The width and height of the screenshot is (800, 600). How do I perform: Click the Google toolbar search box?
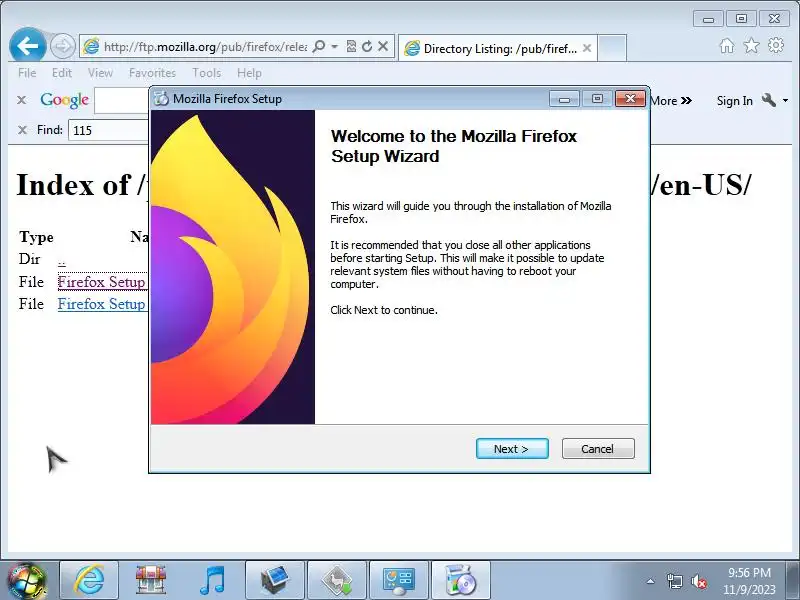point(121,101)
